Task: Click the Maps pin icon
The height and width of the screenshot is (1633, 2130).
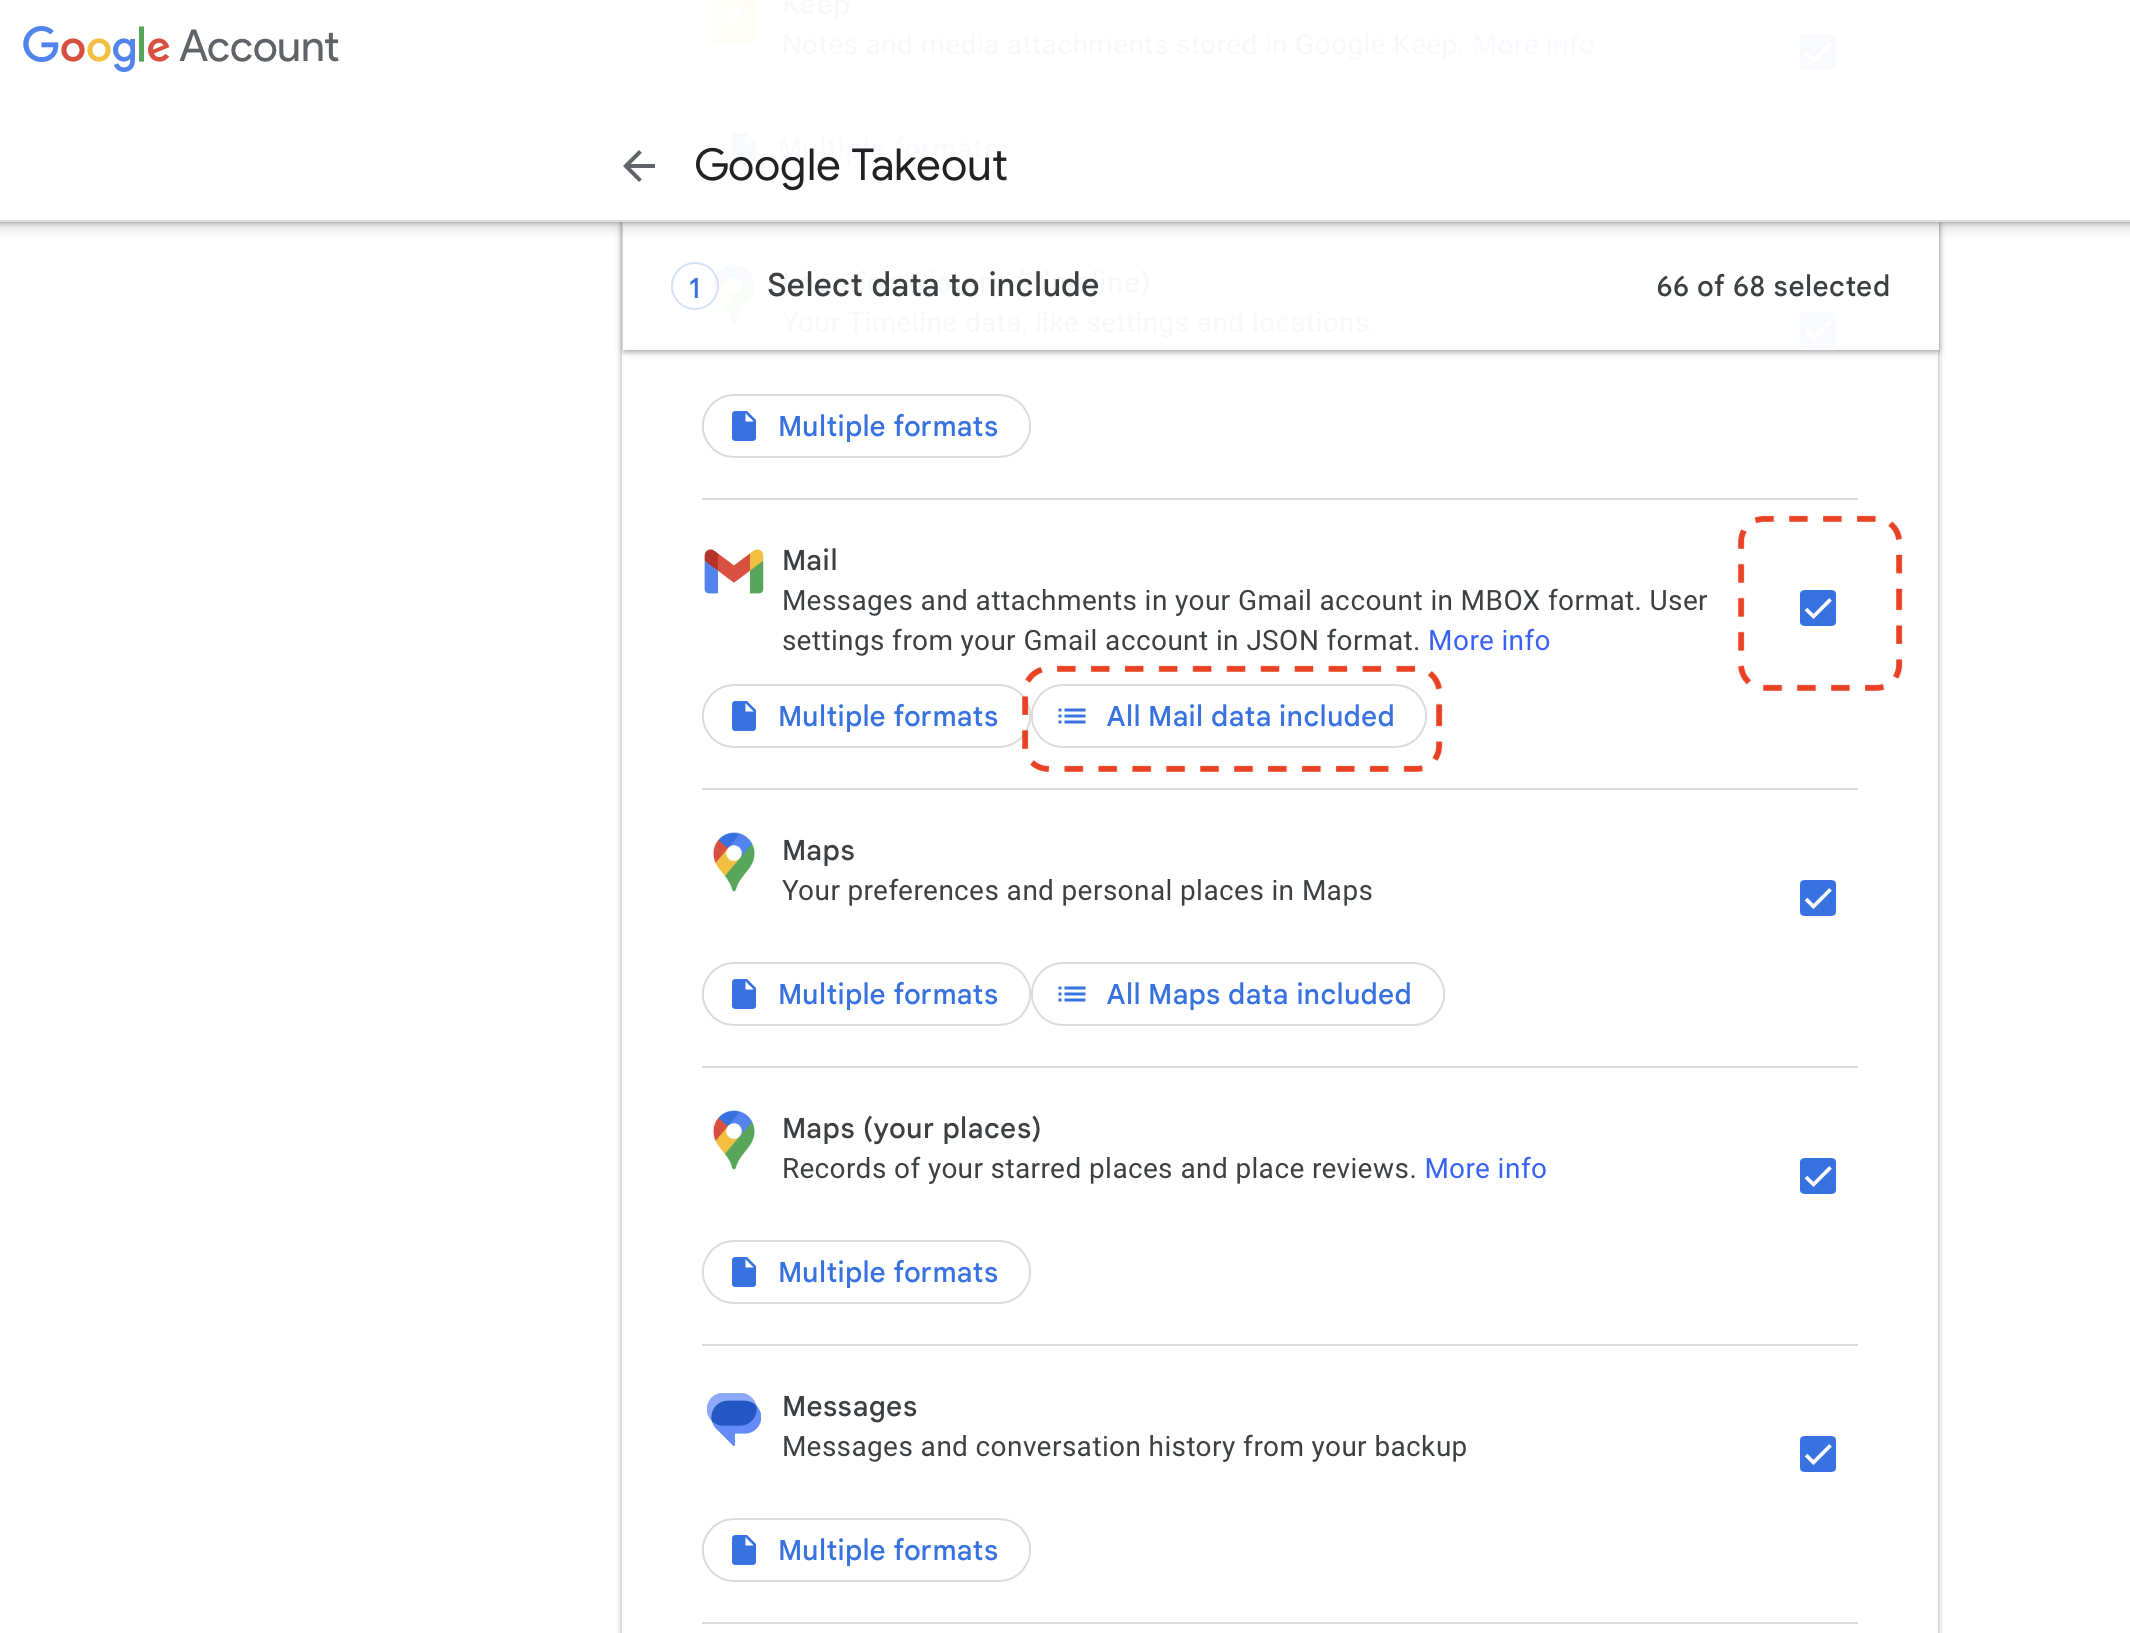Action: [733, 860]
